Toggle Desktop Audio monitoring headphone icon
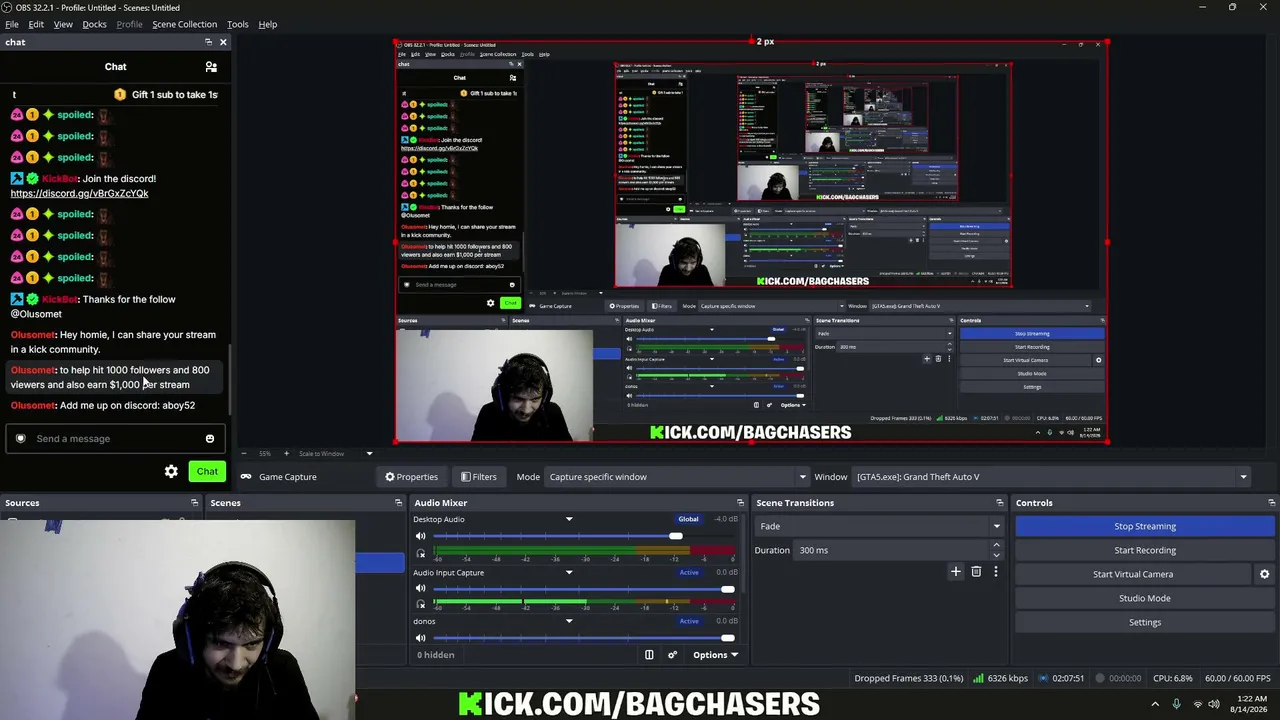Image resolution: width=1280 pixels, height=720 pixels. (x=421, y=553)
